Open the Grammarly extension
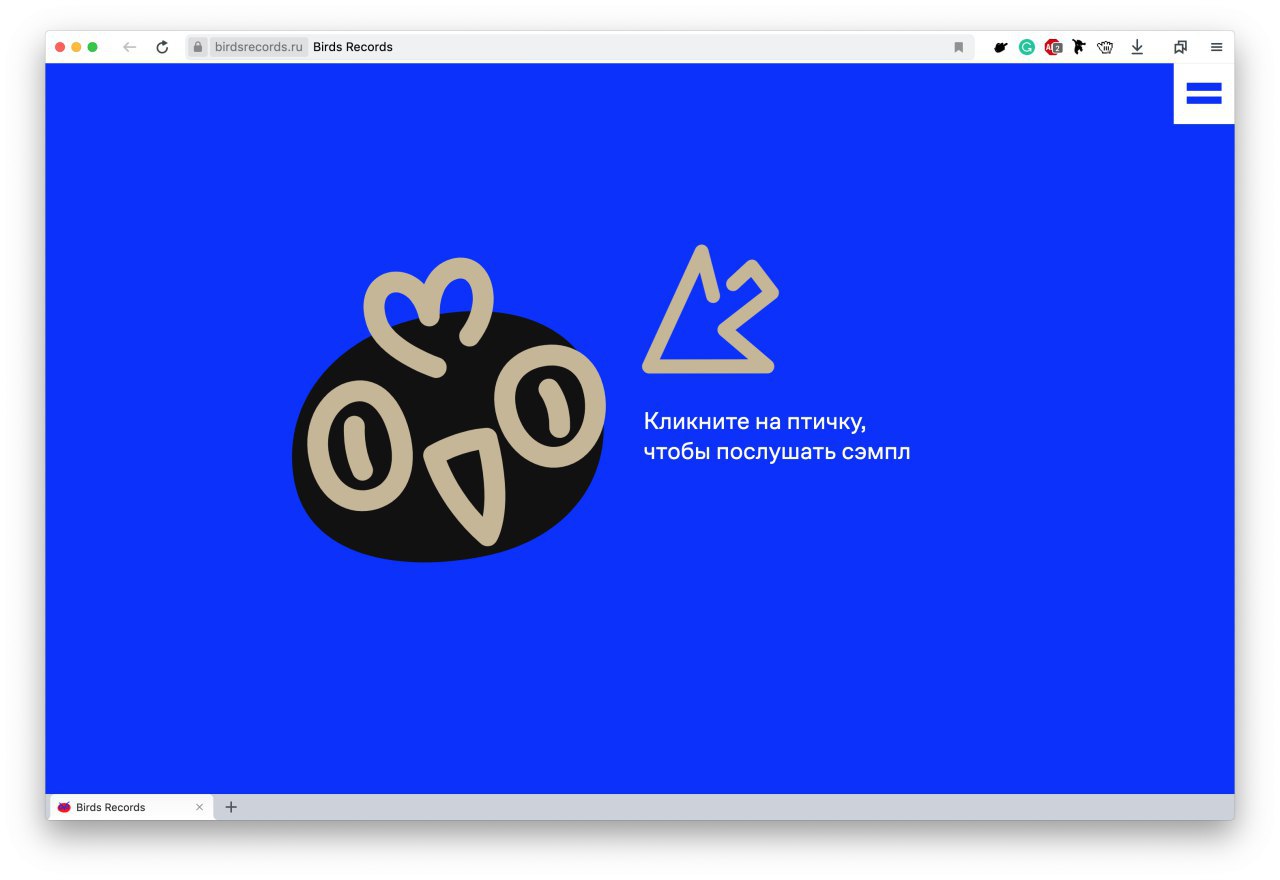Image resolution: width=1280 pixels, height=880 pixels. coord(1027,47)
